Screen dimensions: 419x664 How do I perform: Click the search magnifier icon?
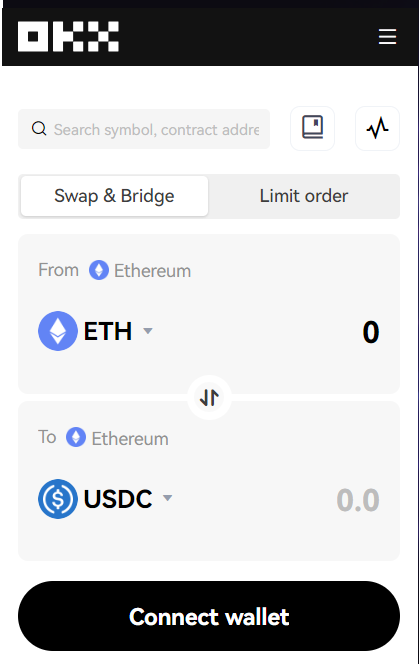[39, 129]
